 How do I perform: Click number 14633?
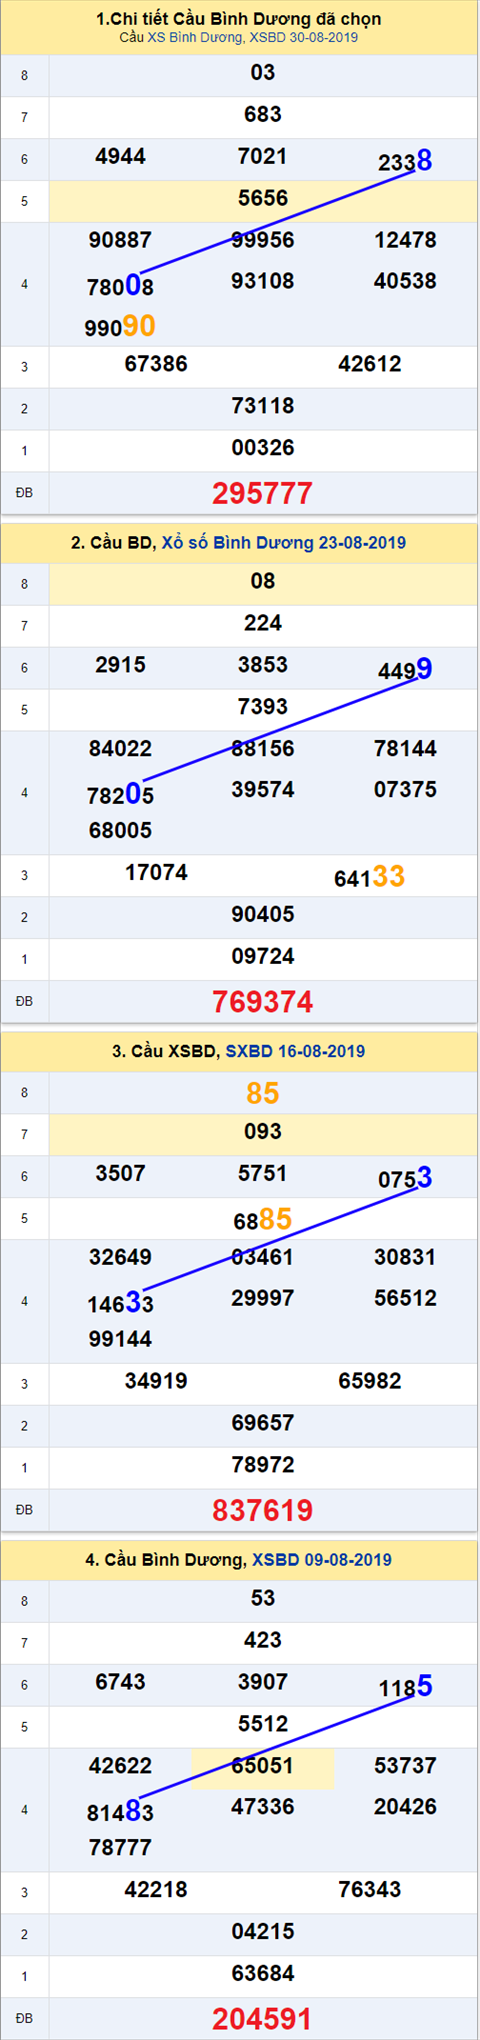120,1303
